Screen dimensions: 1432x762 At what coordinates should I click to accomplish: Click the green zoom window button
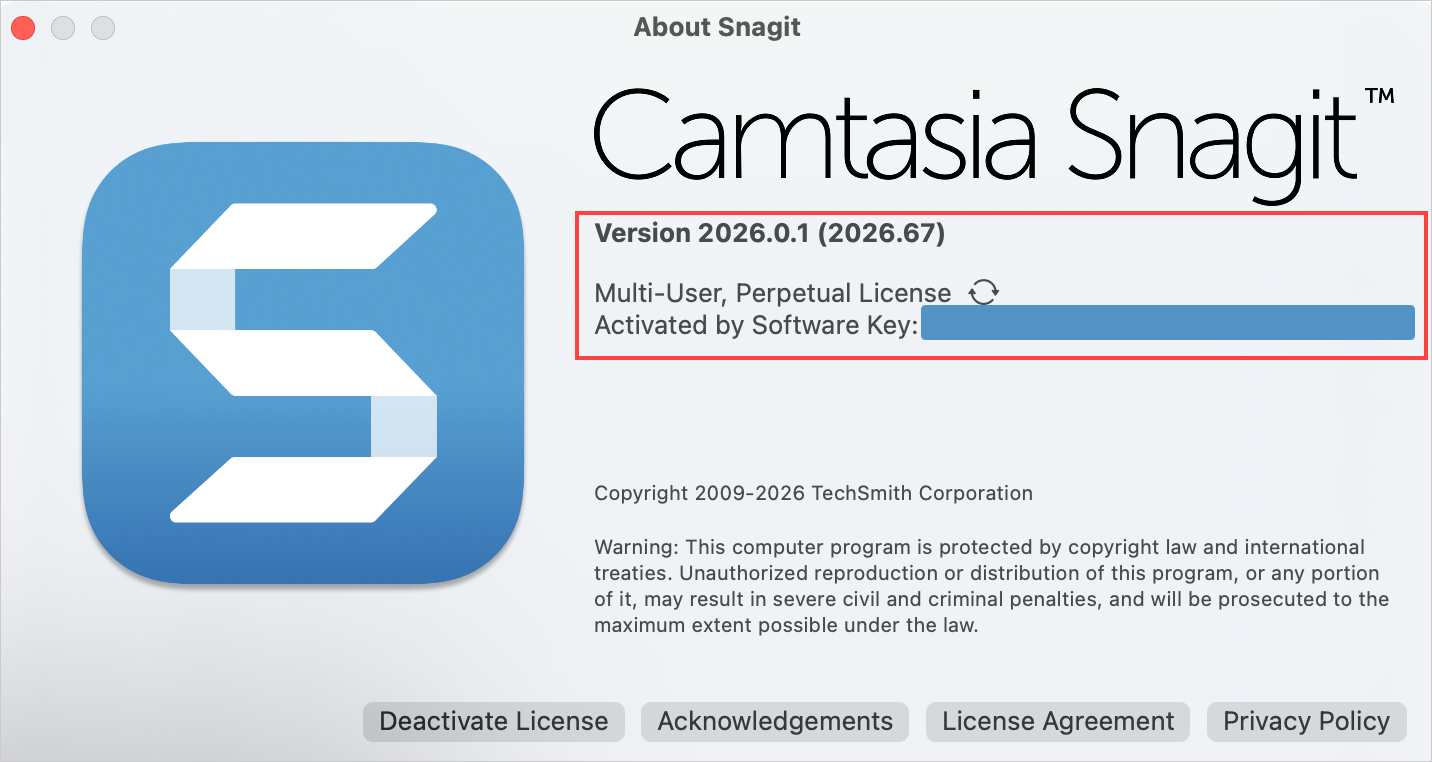tap(102, 28)
